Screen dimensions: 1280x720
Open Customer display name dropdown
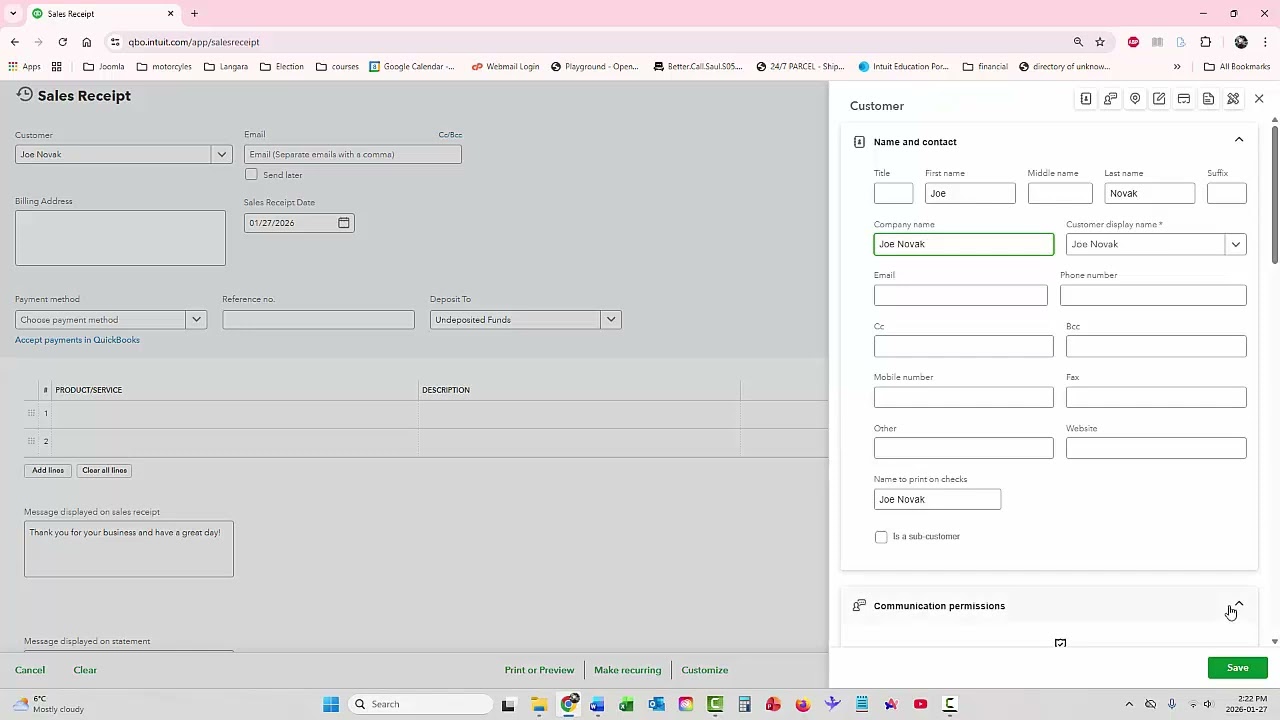1236,244
